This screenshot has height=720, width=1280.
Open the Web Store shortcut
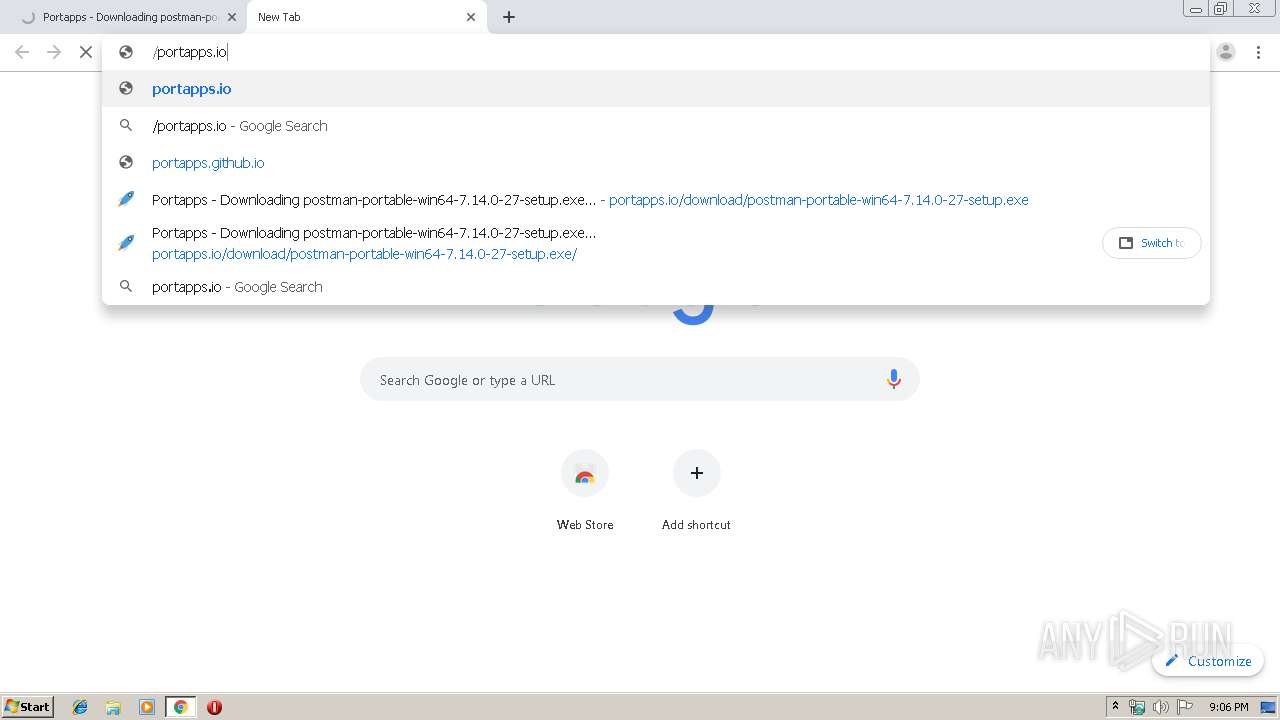[585, 491]
